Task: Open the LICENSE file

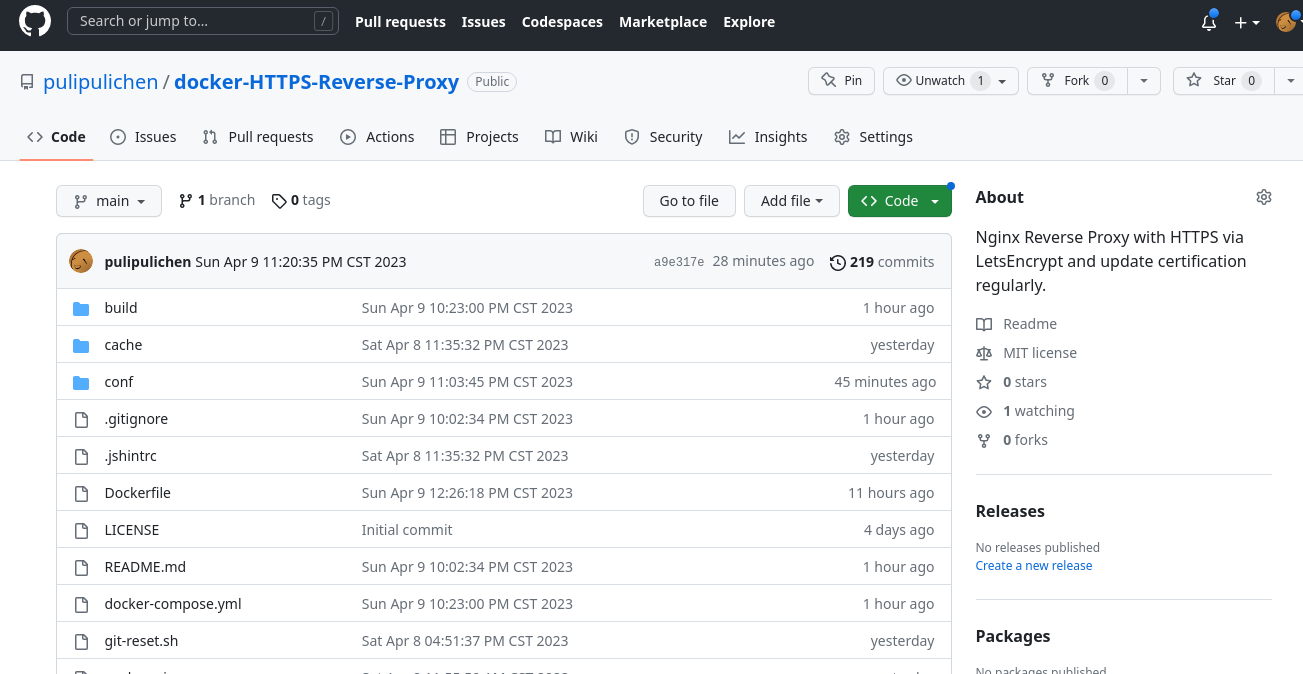Action: point(132,530)
